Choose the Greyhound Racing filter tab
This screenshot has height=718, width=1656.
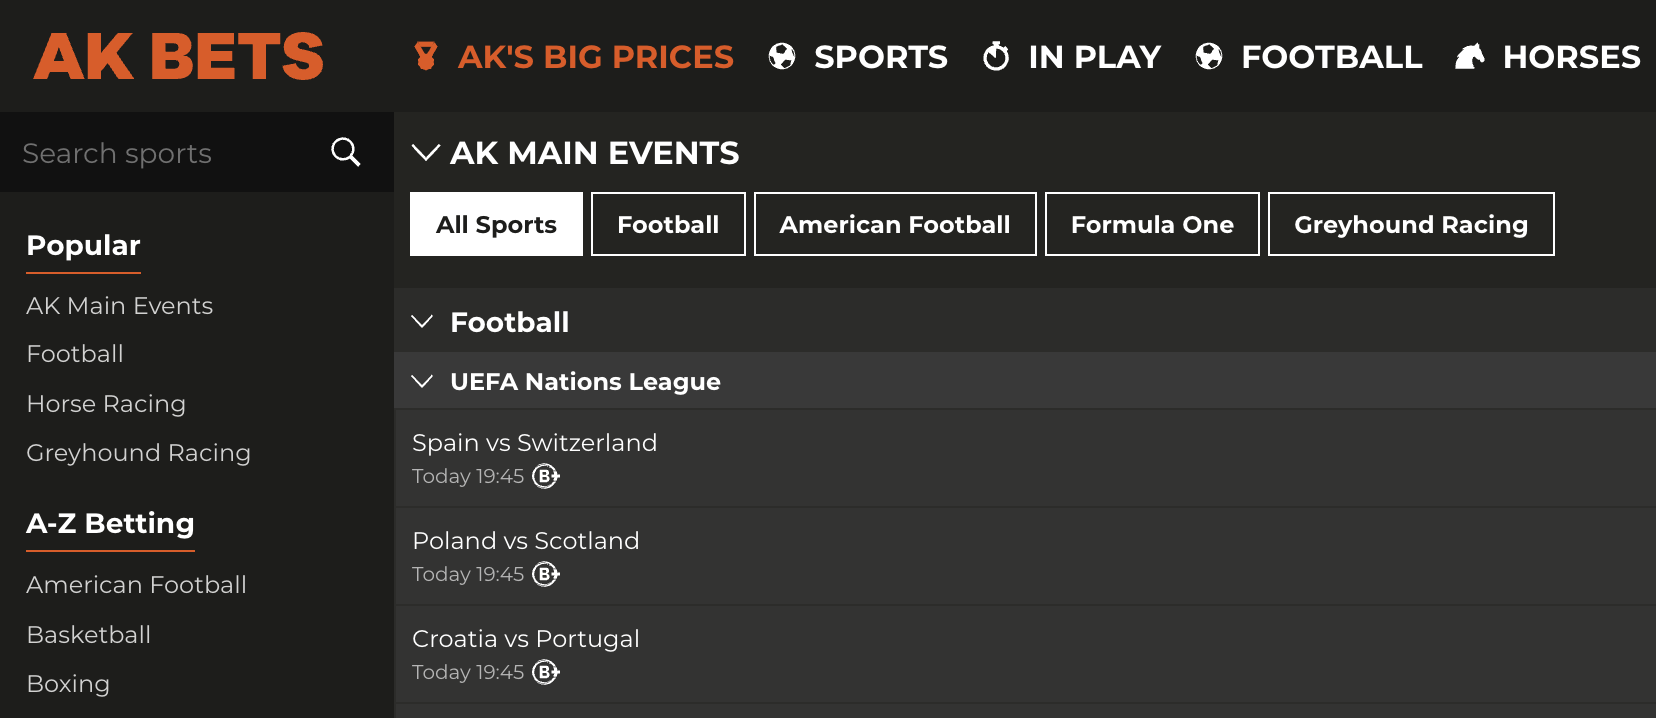pos(1411,224)
